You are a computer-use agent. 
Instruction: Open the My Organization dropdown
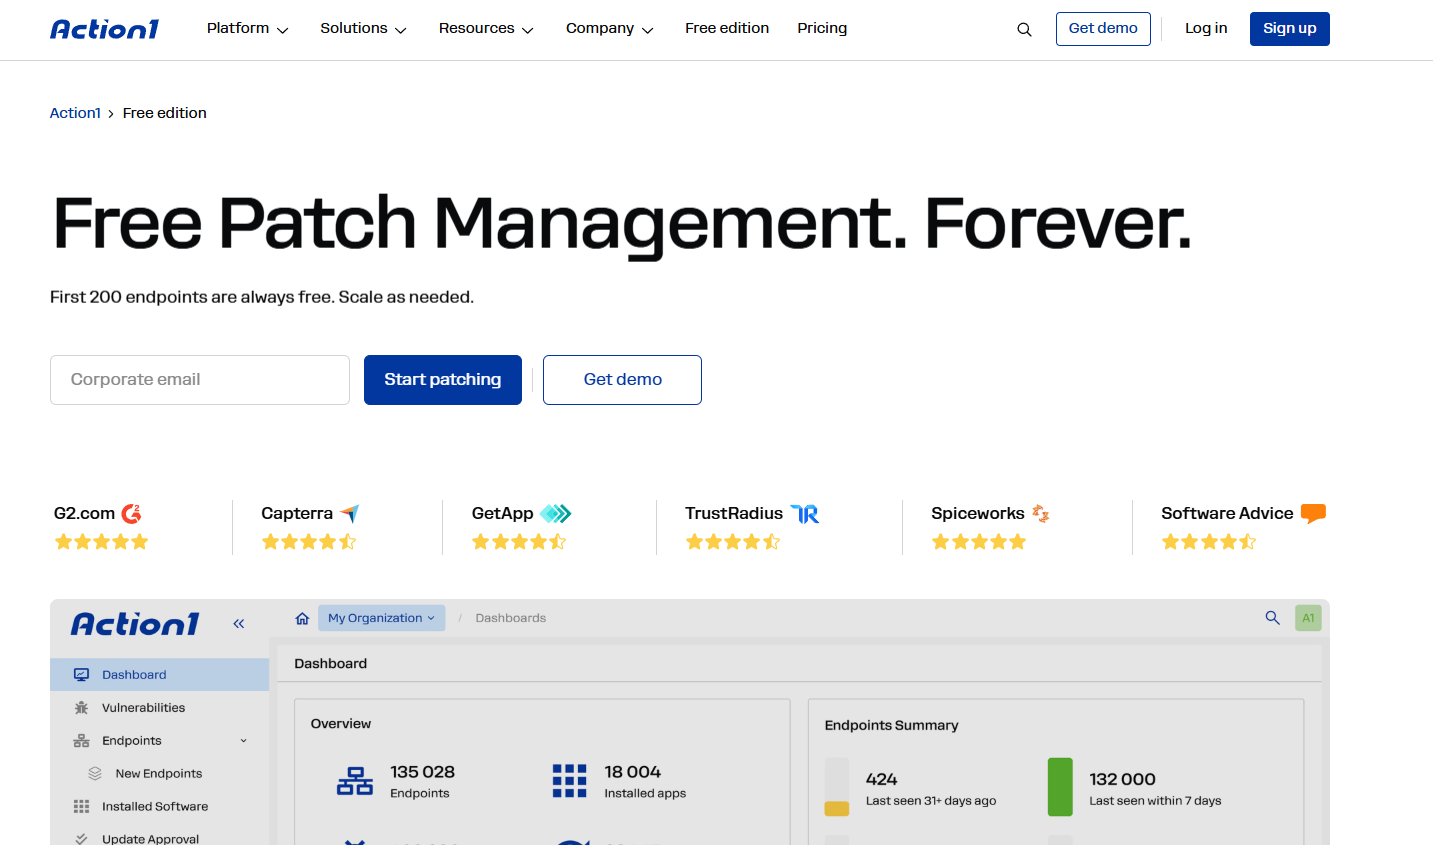(x=381, y=618)
